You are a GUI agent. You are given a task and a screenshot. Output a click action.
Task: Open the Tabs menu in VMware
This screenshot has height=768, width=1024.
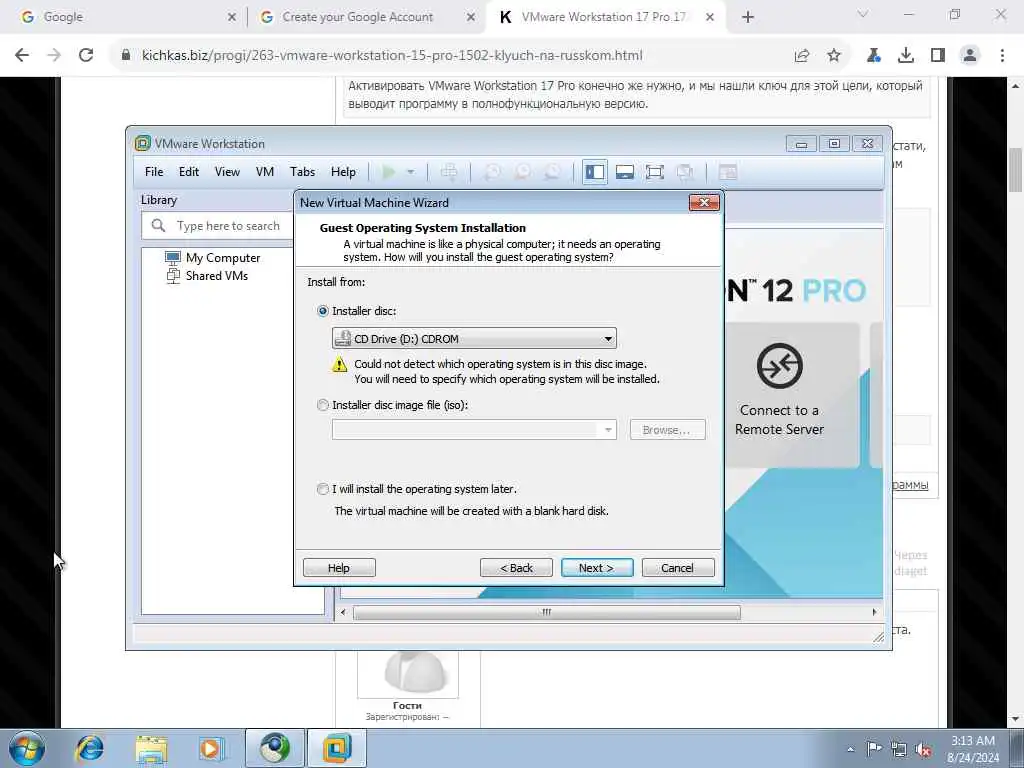click(x=302, y=172)
